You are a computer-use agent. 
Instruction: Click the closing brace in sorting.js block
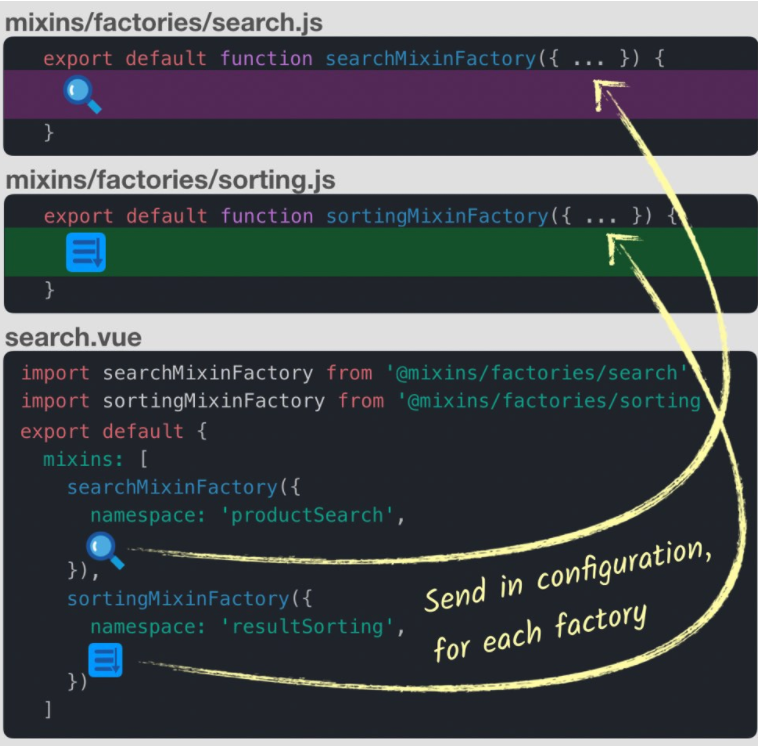coord(49,290)
